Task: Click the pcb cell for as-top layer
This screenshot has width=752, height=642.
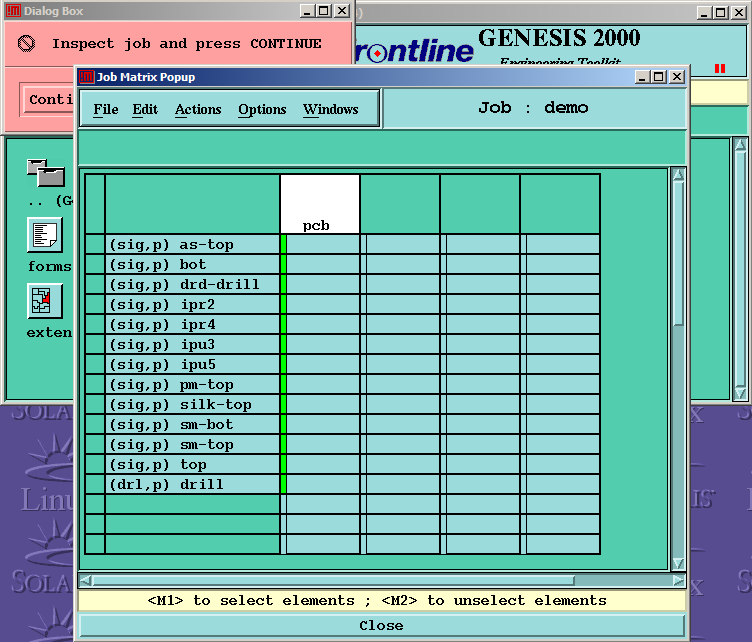Action: point(323,245)
